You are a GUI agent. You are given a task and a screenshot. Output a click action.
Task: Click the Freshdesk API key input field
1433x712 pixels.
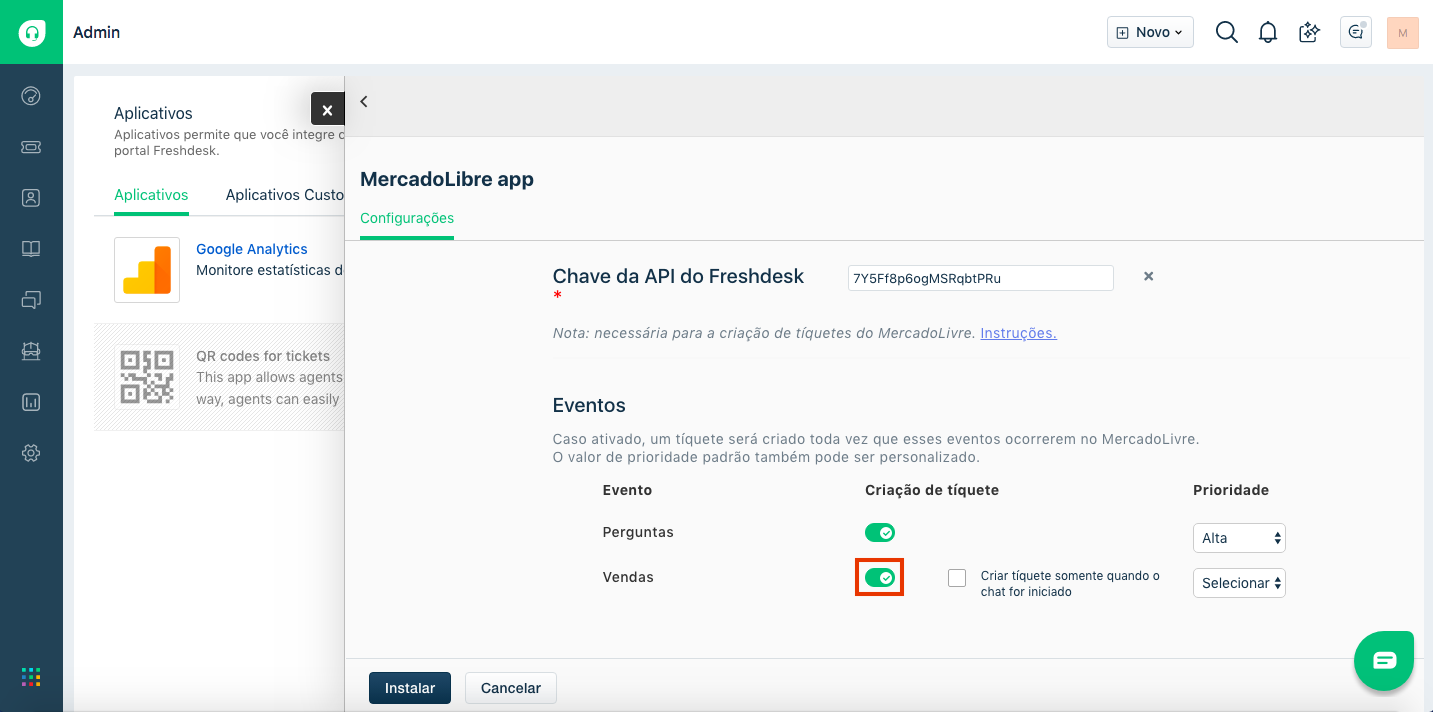coord(981,278)
